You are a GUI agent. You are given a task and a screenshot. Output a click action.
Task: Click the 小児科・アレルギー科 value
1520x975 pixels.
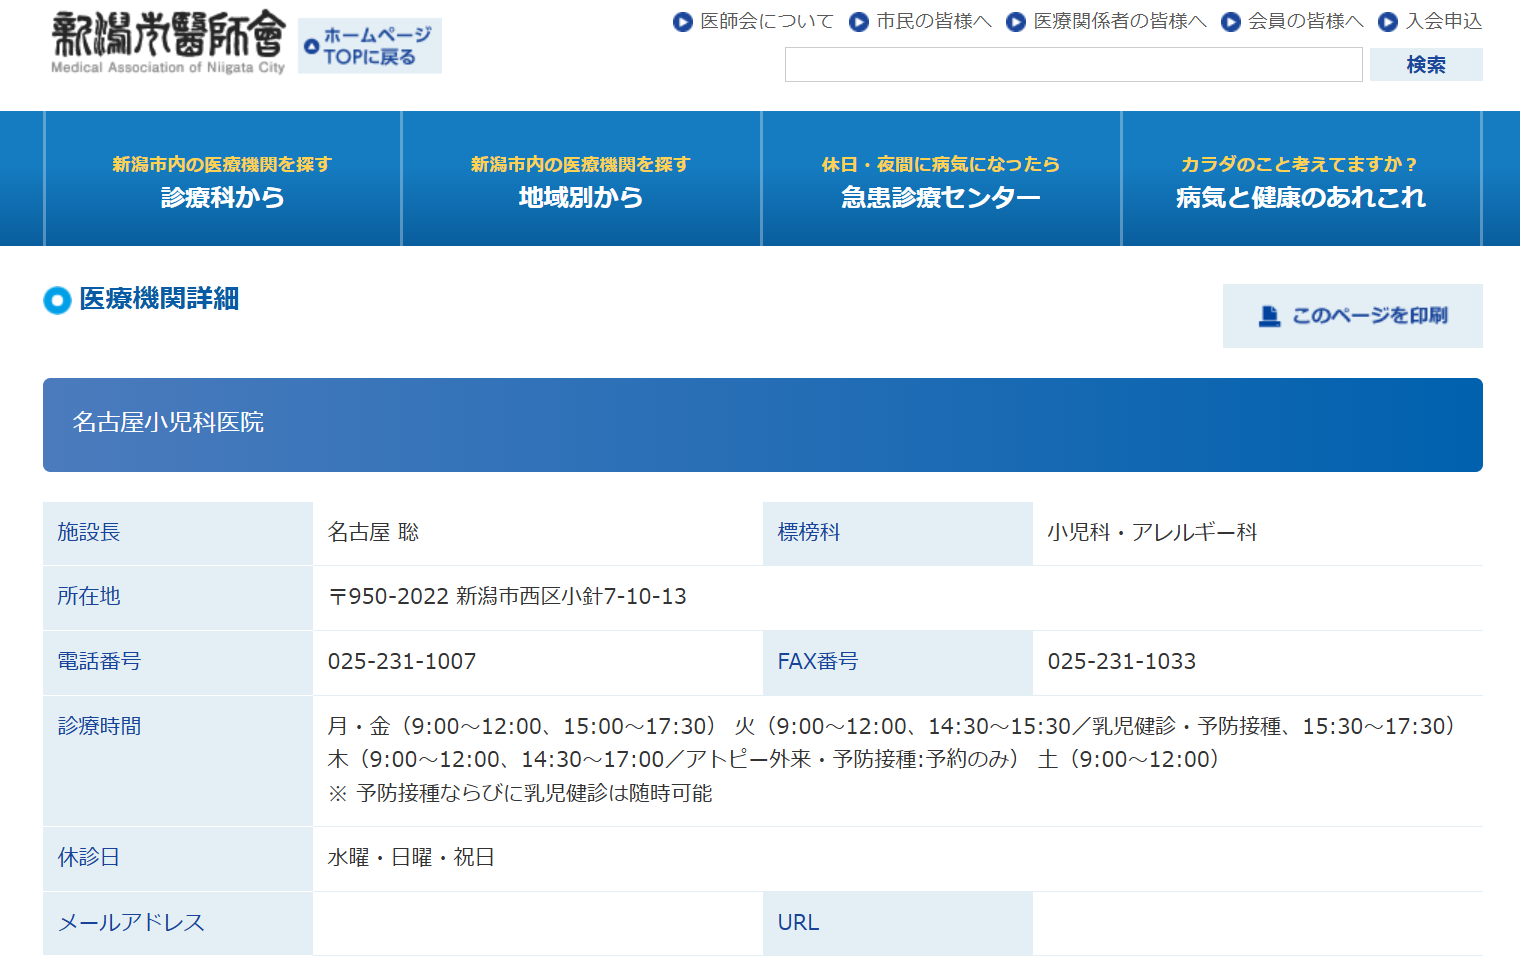pos(1152,533)
